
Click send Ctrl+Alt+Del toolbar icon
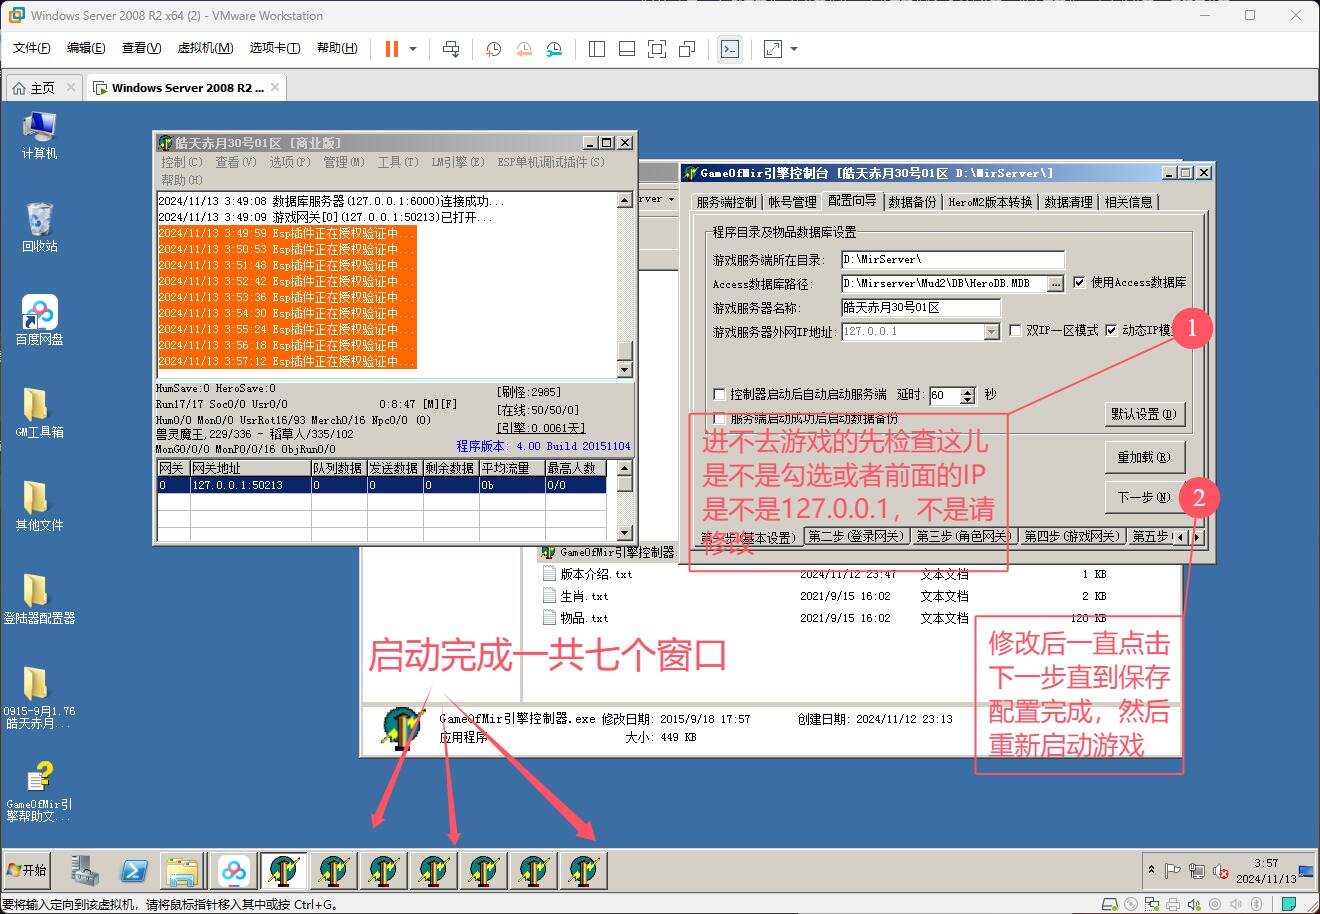(451, 49)
